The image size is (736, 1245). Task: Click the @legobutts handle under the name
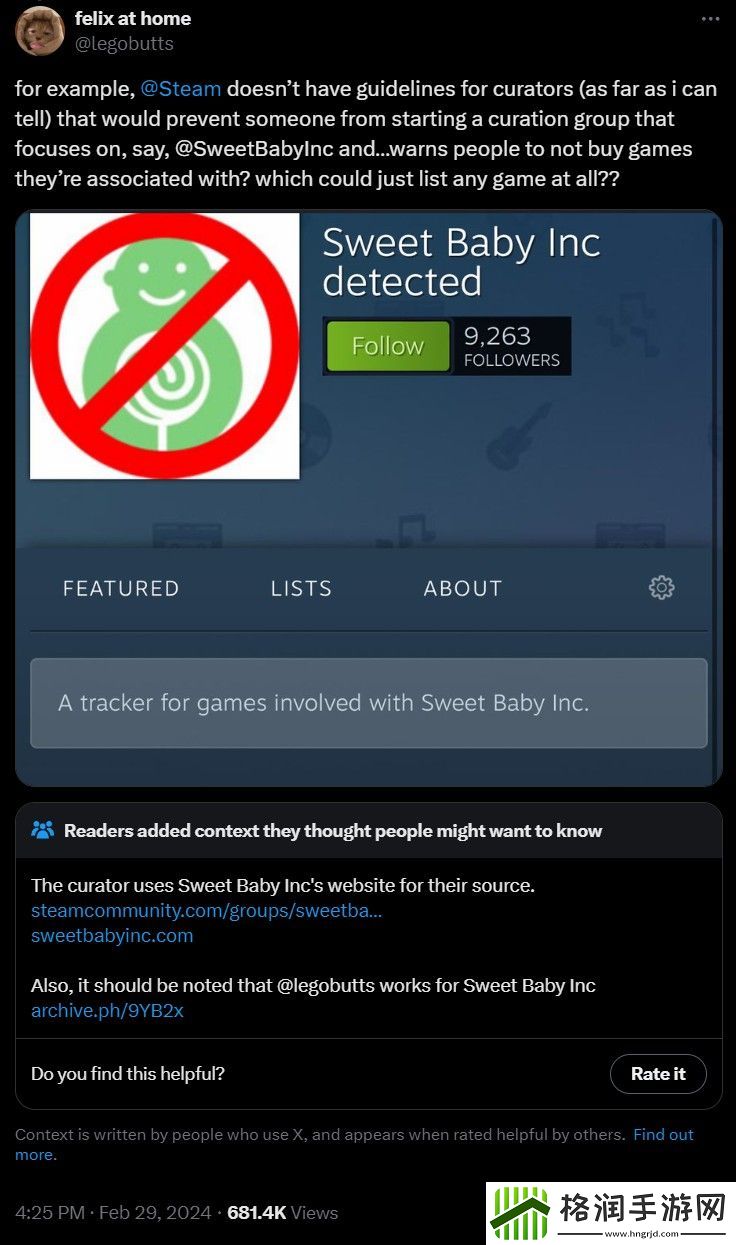click(124, 43)
